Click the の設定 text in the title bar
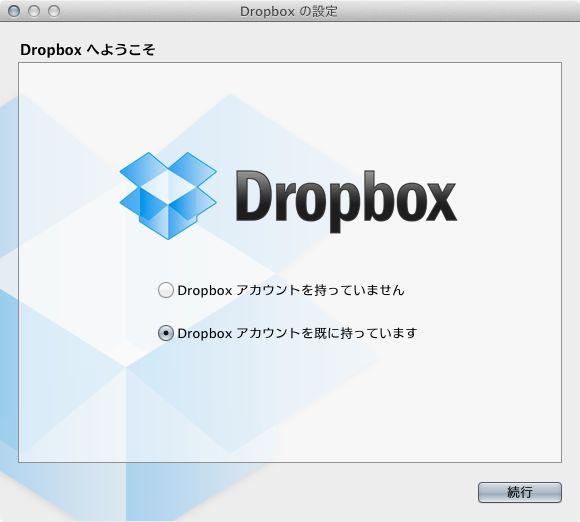This screenshot has height=522, width=580. click(x=318, y=11)
